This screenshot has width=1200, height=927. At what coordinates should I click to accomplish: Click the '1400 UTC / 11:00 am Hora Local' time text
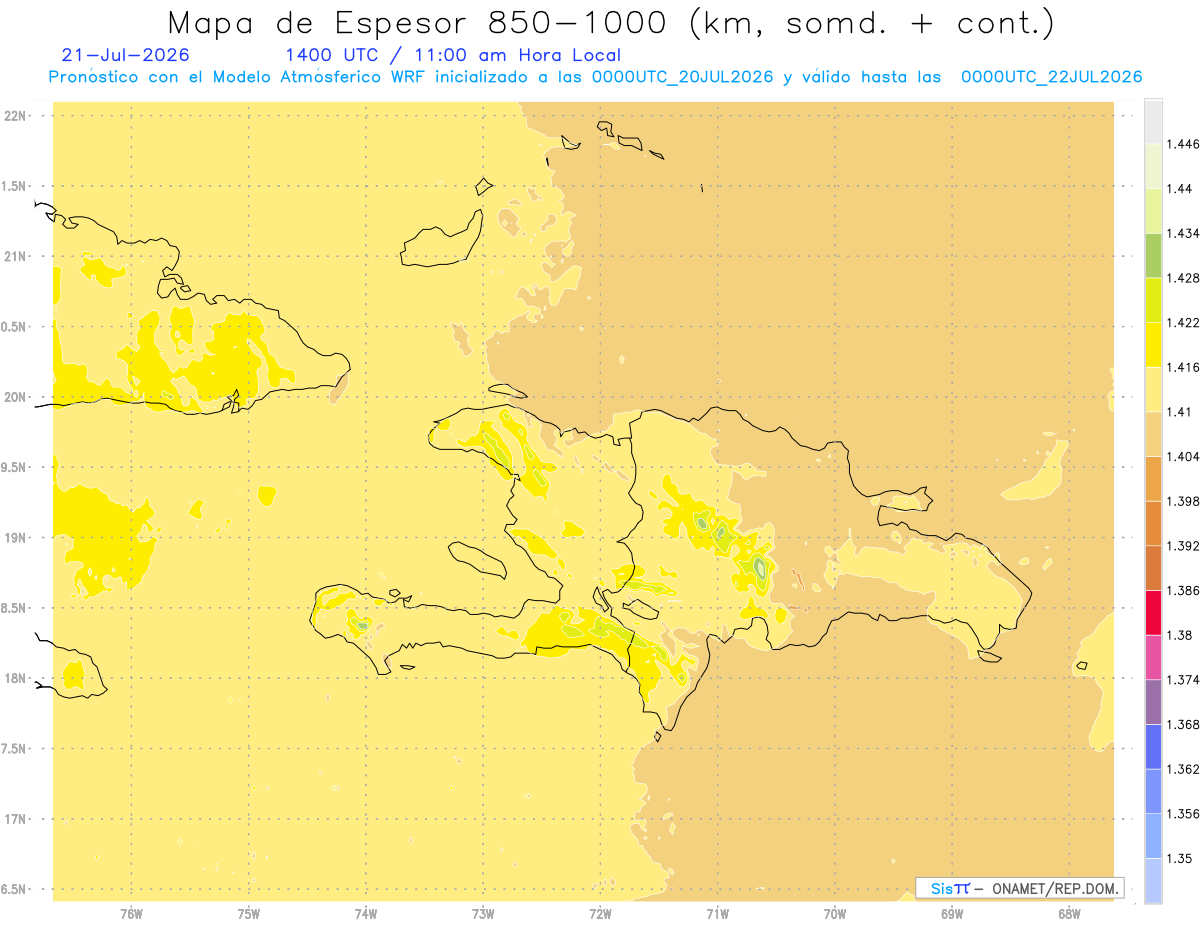[453, 55]
